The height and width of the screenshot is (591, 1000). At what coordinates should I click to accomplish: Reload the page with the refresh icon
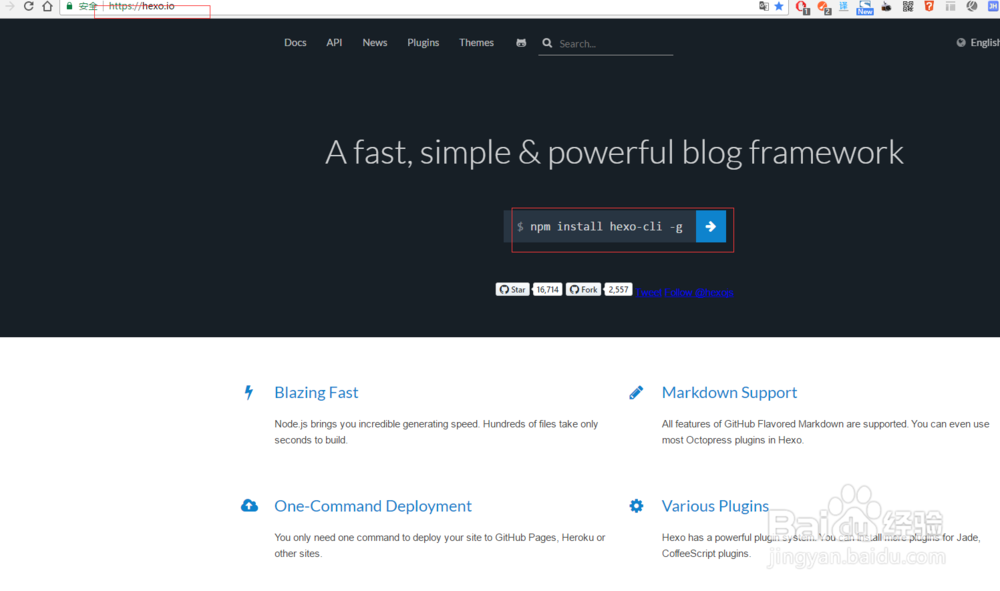(28, 6)
